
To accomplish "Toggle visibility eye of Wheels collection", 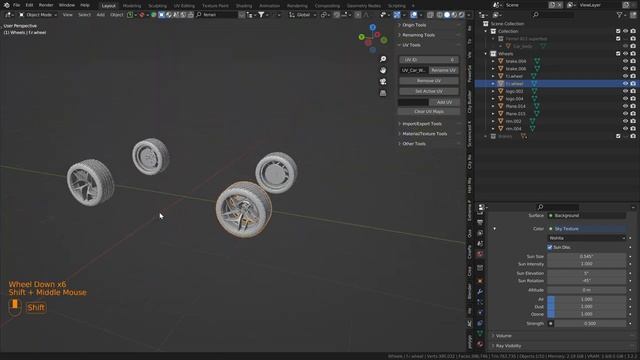I will pos(625,53).
